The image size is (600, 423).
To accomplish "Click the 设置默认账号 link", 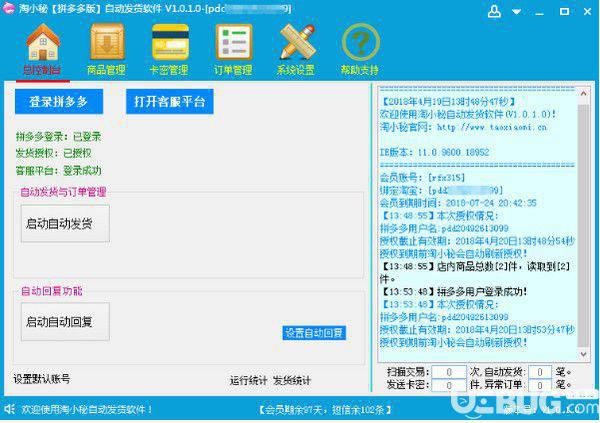I will tap(42, 379).
